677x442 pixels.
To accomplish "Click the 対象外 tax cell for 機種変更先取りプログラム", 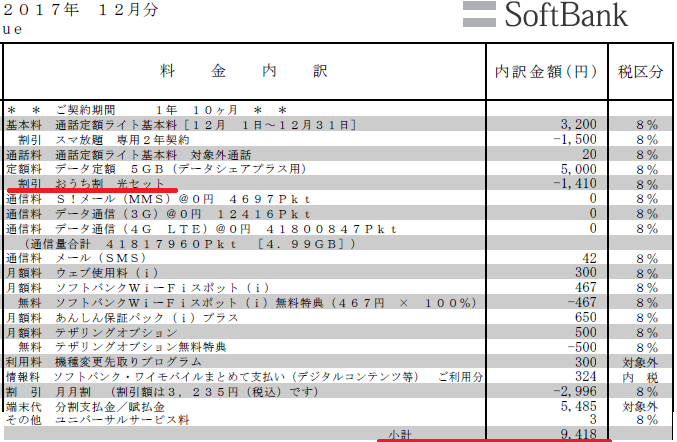I will (640, 363).
